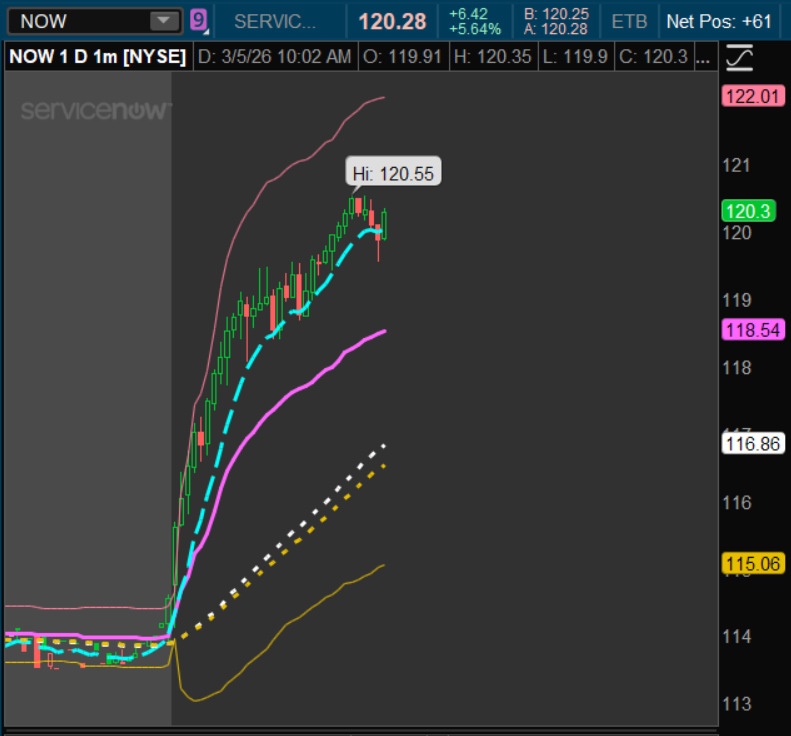Open the chart drawing tools icon
791x736 pixels.
[740, 58]
